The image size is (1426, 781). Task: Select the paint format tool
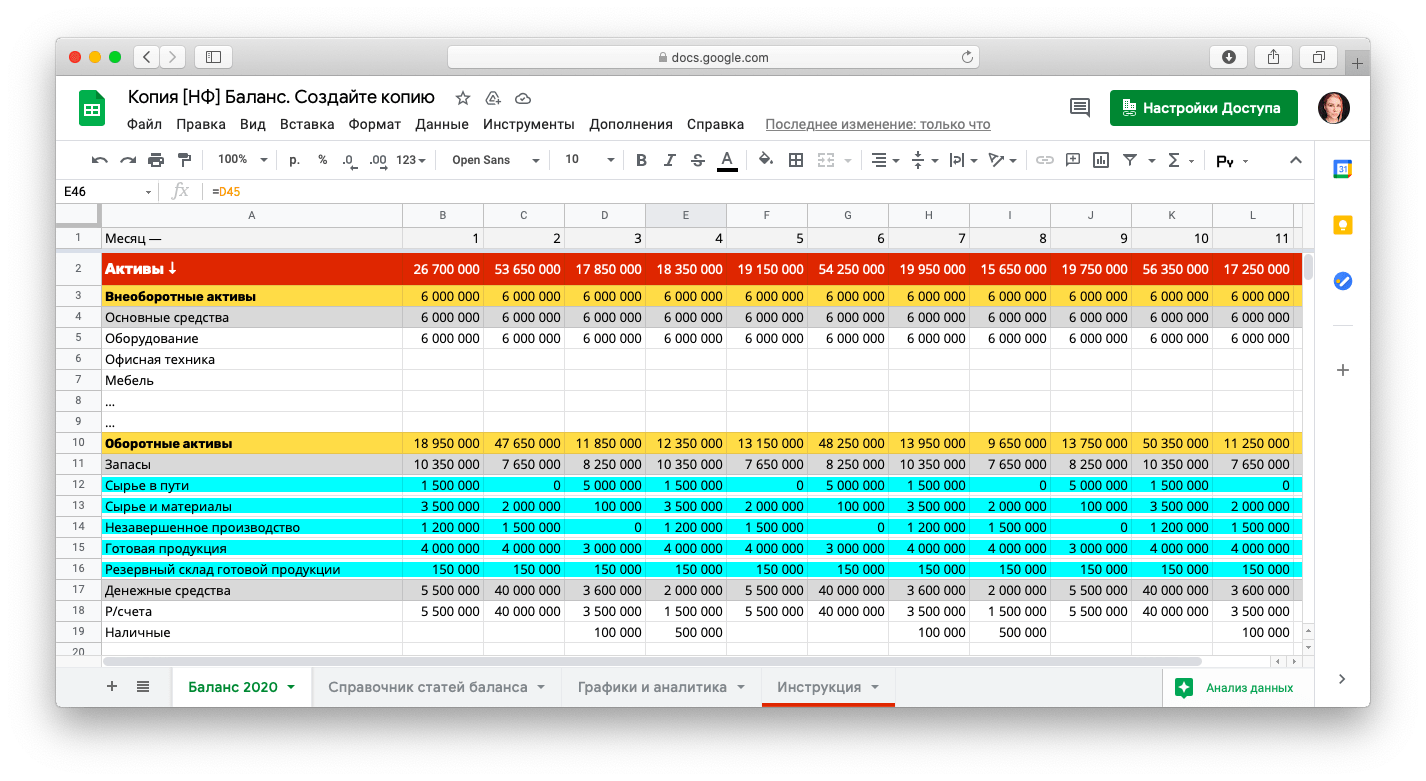click(183, 160)
